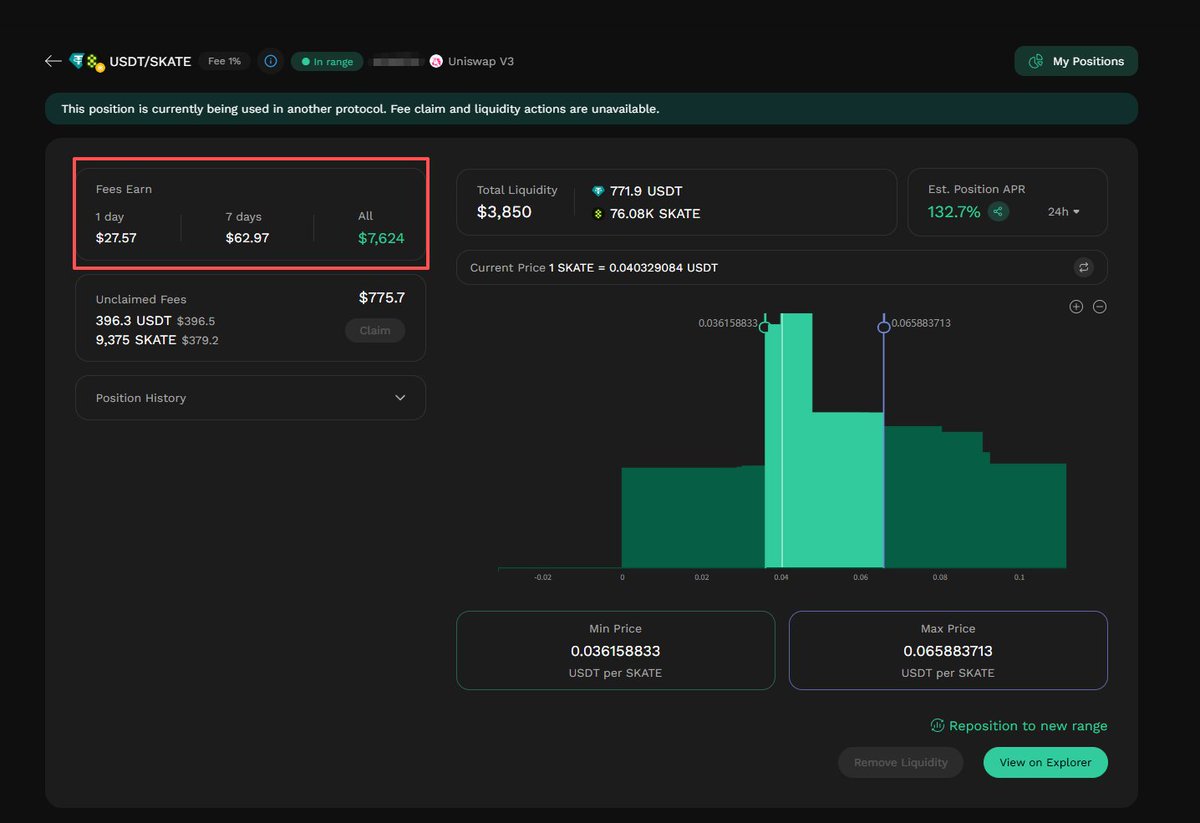The image size is (1200, 823).
Task: Click the SKATE token icon in Total Liquidity
Action: pyautogui.click(x=598, y=214)
